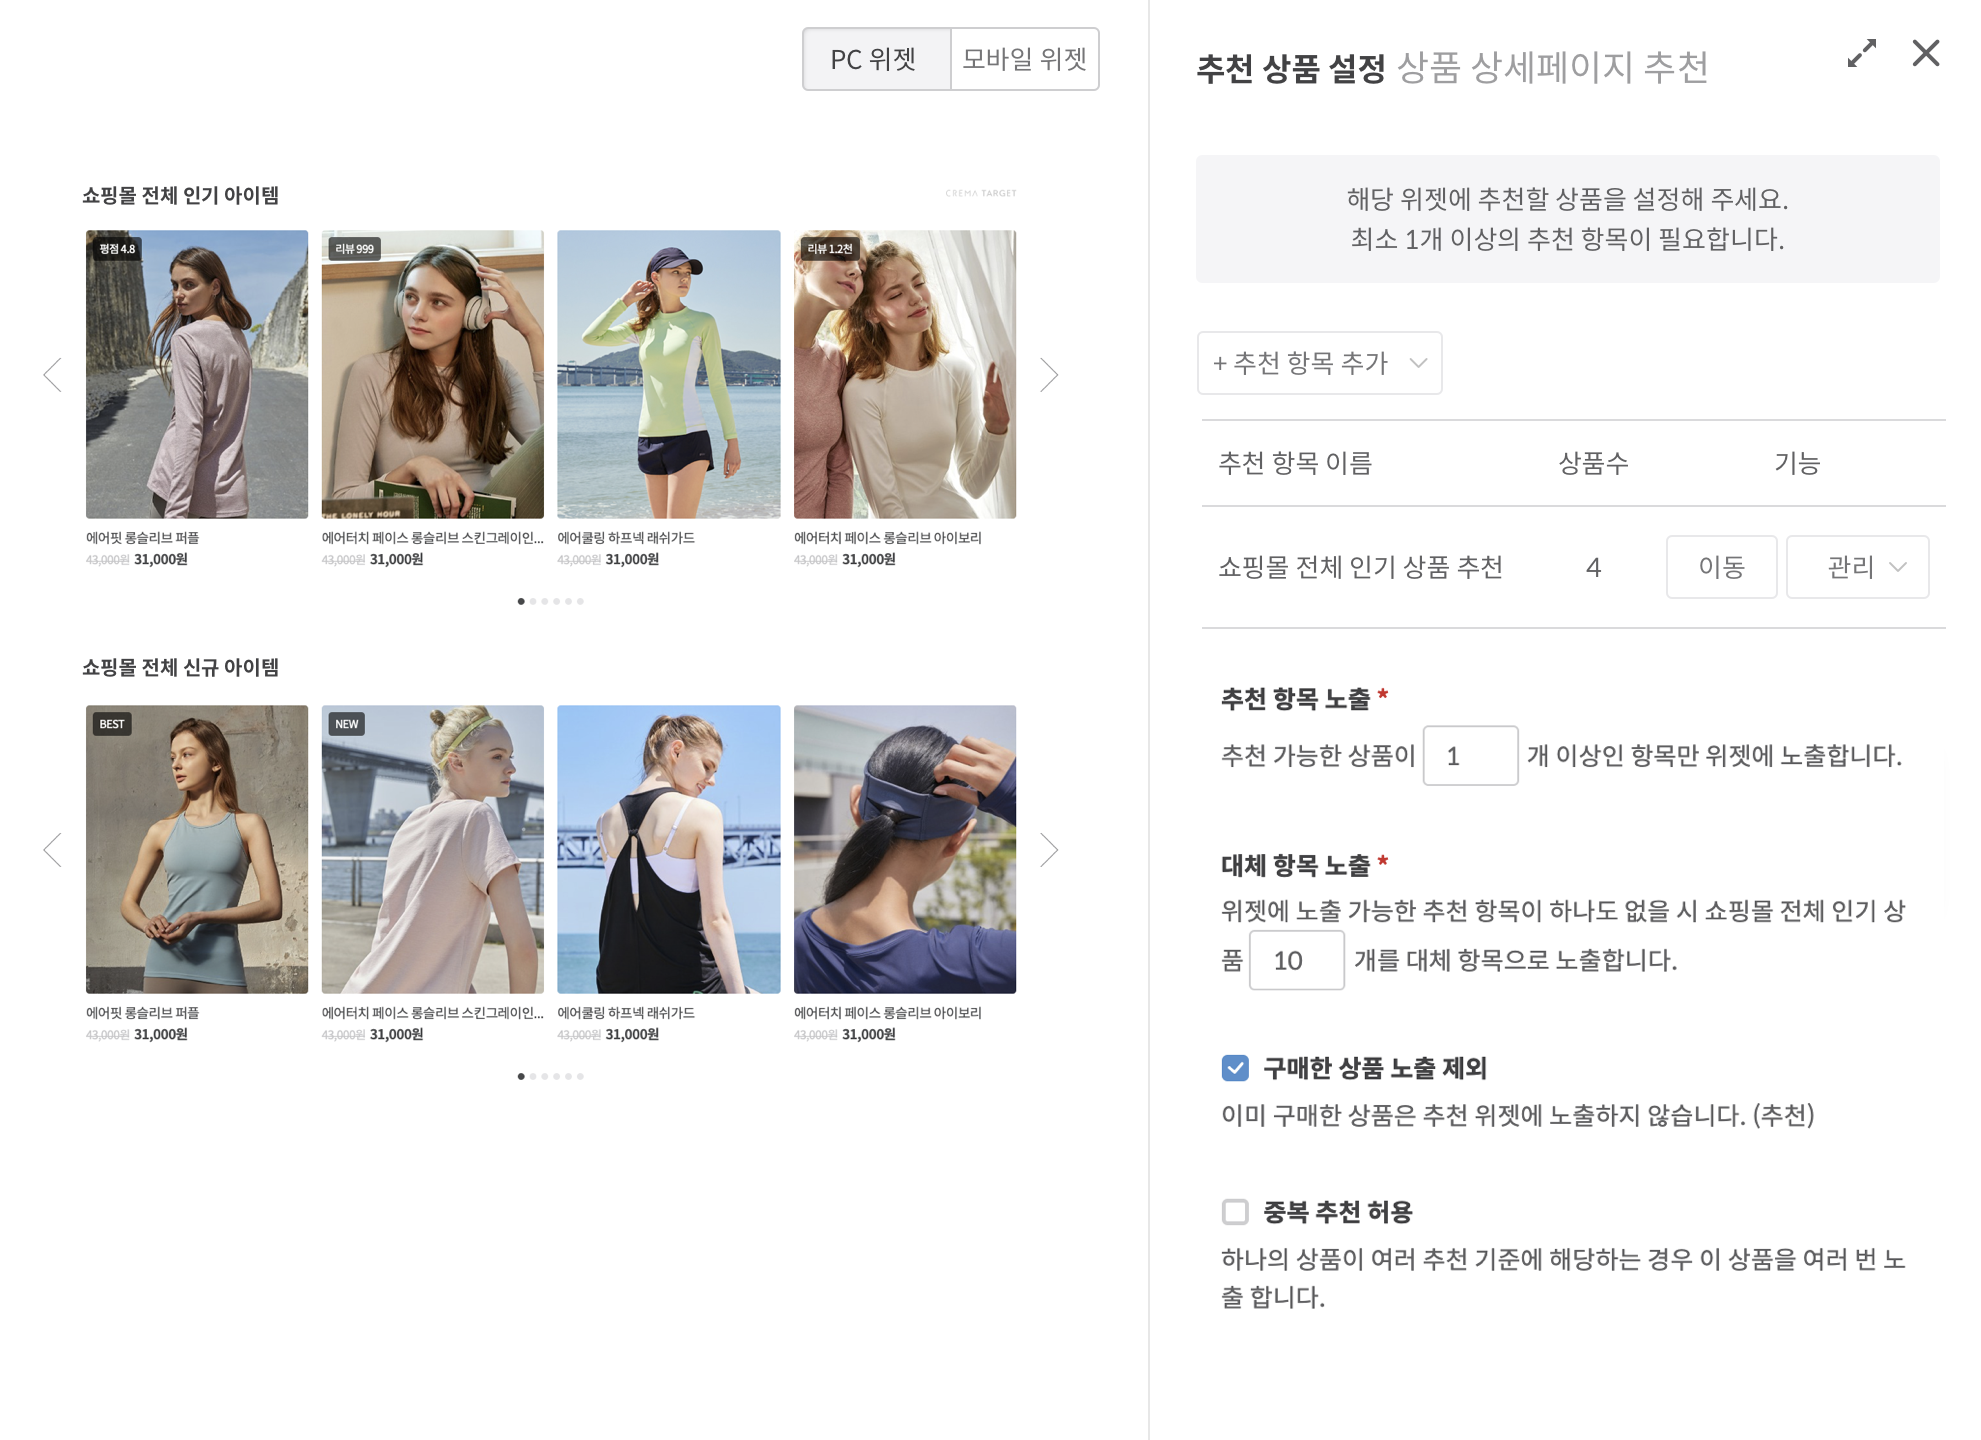
Task: Click the expand panel diagonal arrows icon
Action: point(1861,54)
